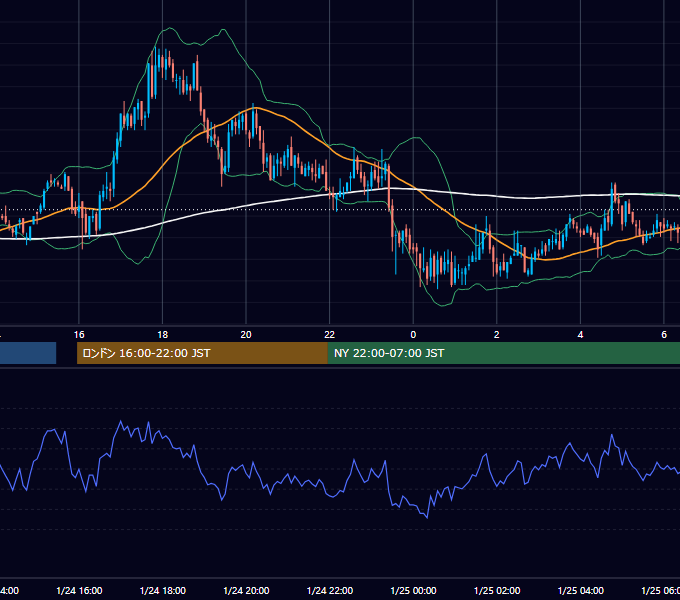Click the 1/24 22:00 date label
Screen dimensions: 680x600
coord(330,590)
